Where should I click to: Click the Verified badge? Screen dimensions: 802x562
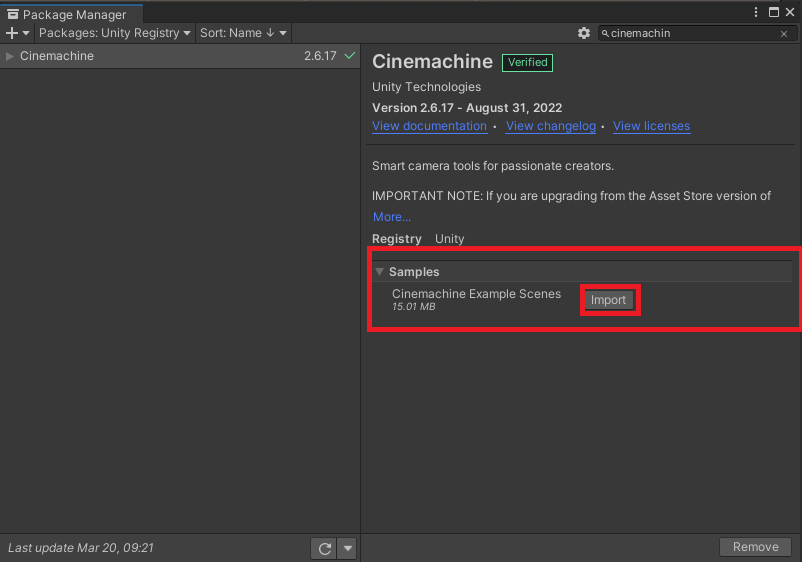(x=527, y=62)
